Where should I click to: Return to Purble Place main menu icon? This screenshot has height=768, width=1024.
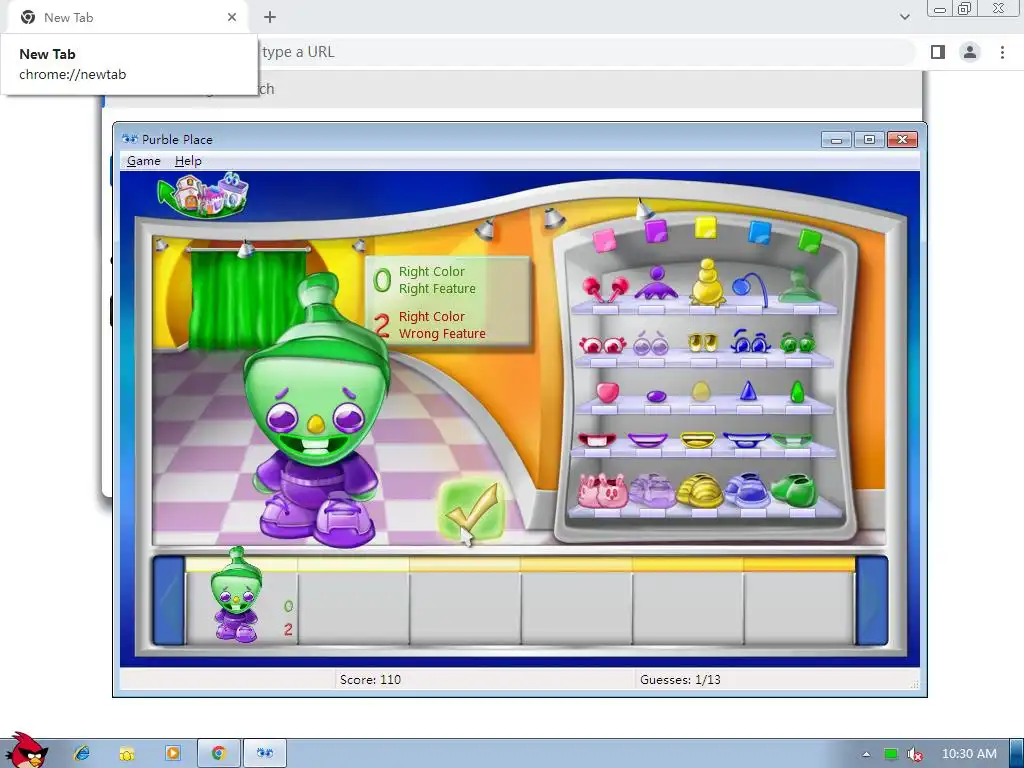203,195
